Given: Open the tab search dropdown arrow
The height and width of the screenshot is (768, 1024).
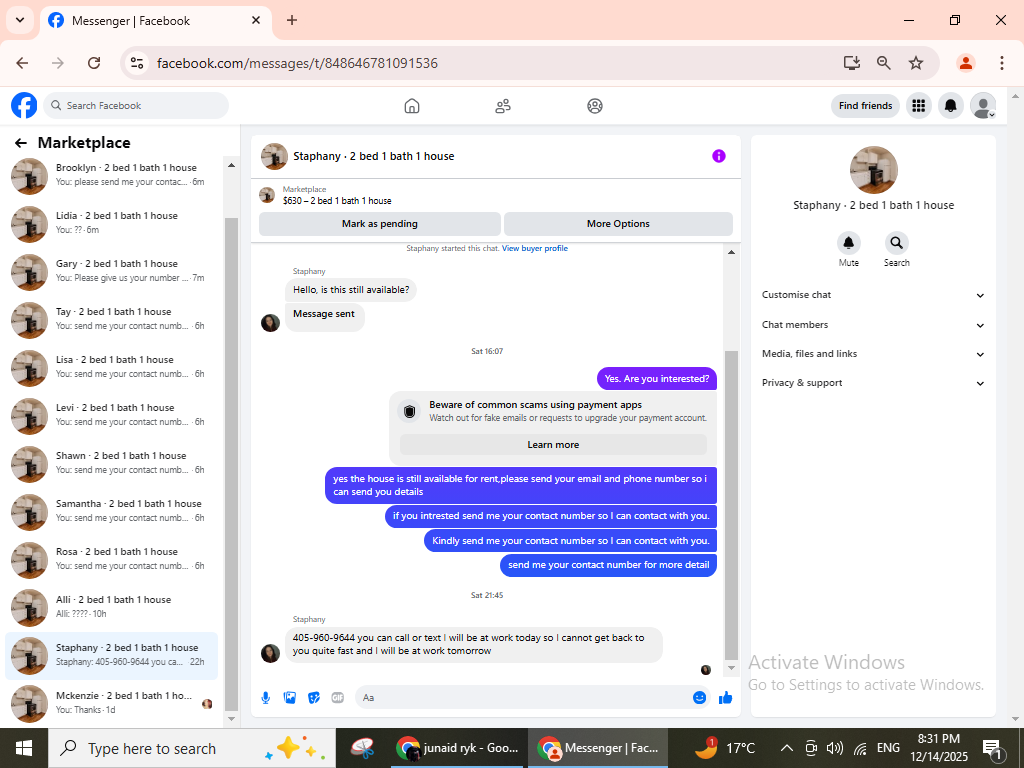Looking at the screenshot, I should click(20, 20).
